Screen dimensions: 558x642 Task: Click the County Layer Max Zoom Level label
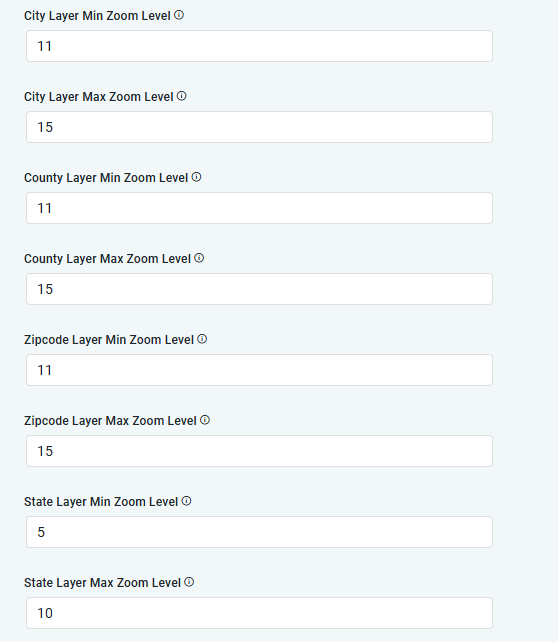click(107, 259)
